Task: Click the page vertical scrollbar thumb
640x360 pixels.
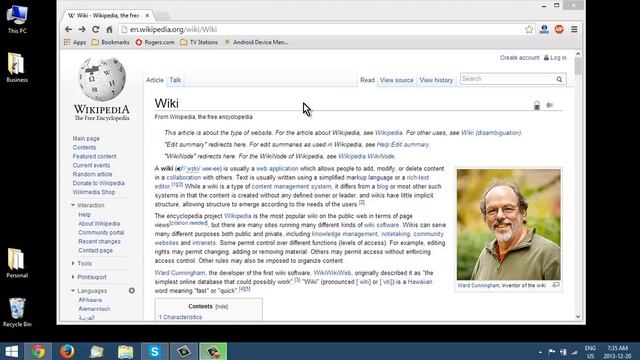Action: click(578, 67)
